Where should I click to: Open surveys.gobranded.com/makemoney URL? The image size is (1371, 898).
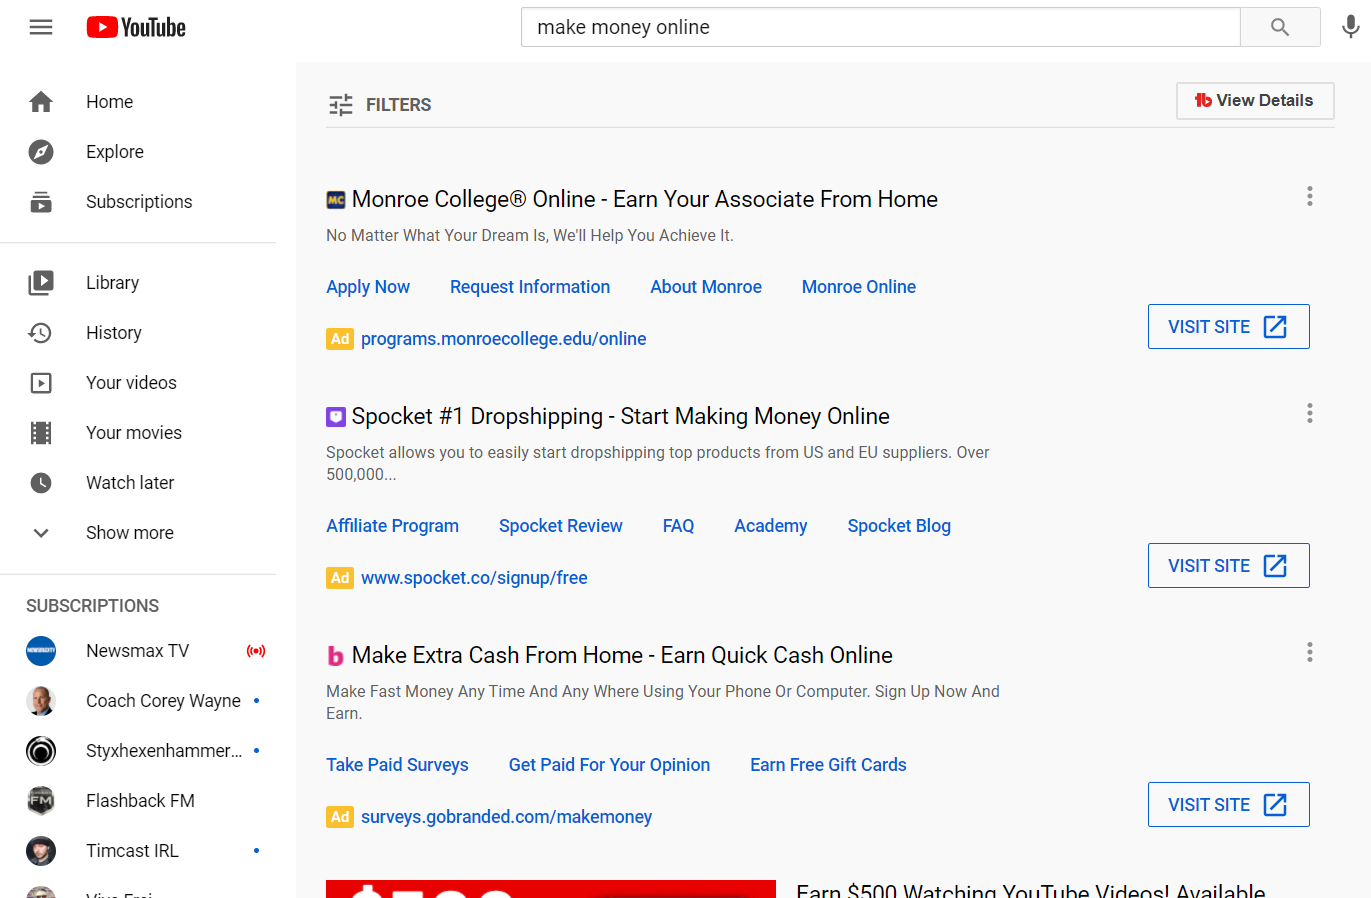(506, 817)
